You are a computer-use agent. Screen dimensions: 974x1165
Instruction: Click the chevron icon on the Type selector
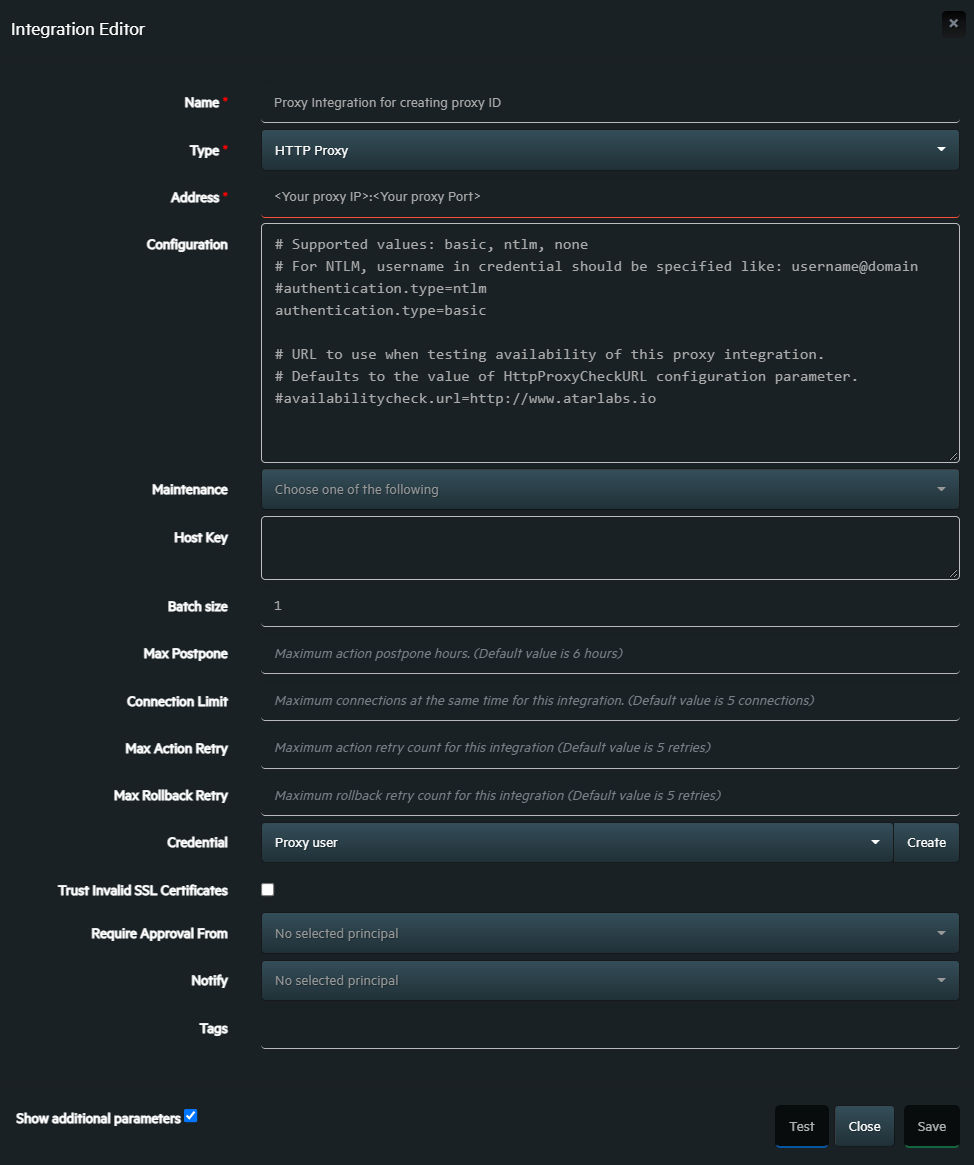[941, 149]
